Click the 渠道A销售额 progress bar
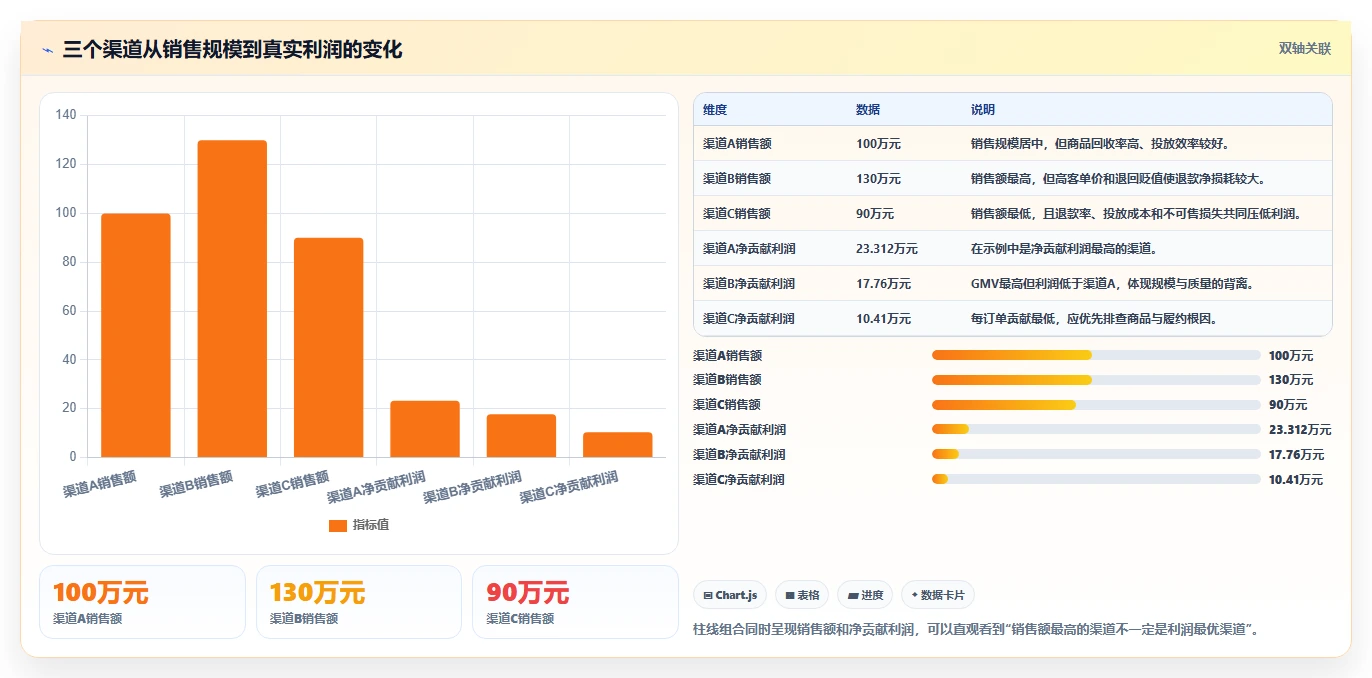The image size is (1372, 678). click(x=1096, y=355)
